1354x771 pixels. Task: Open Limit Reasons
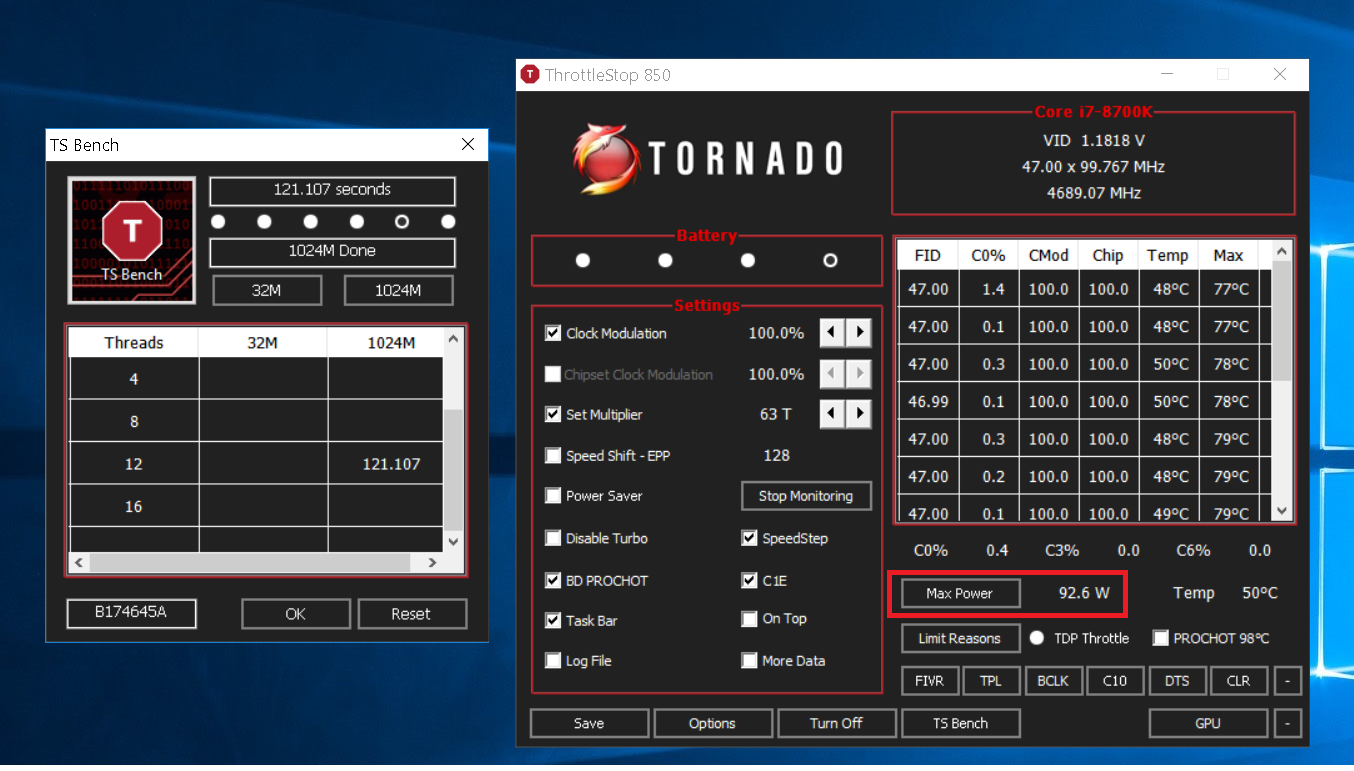(x=960, y=638)
